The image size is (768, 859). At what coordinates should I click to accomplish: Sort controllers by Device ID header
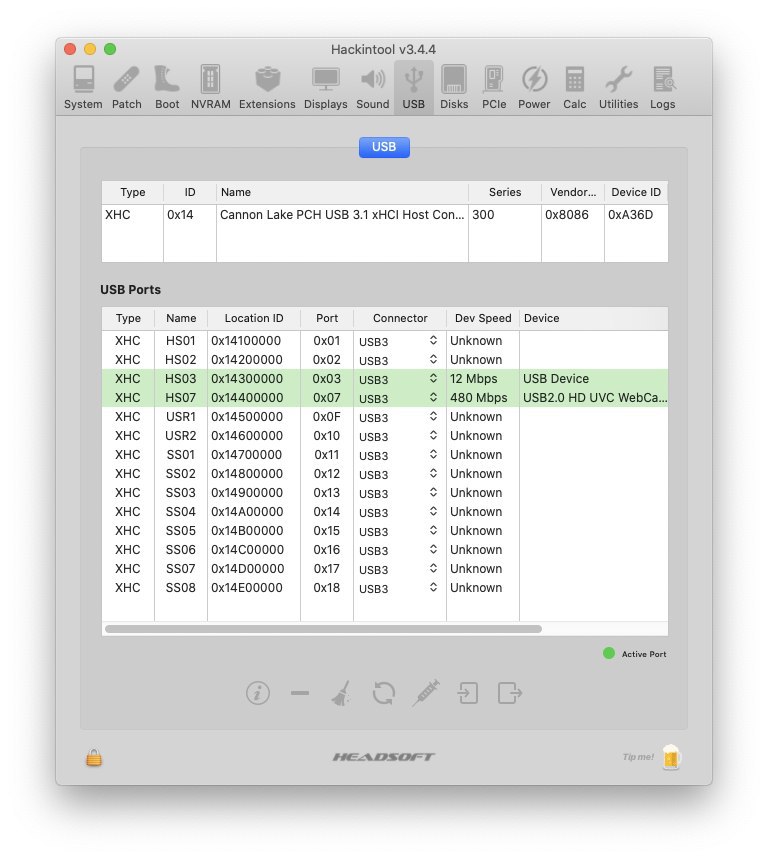[x=636, y=192]
